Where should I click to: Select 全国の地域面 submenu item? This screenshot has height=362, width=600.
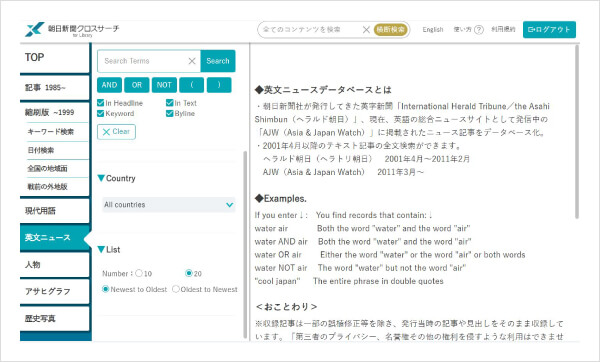point(47,168)
